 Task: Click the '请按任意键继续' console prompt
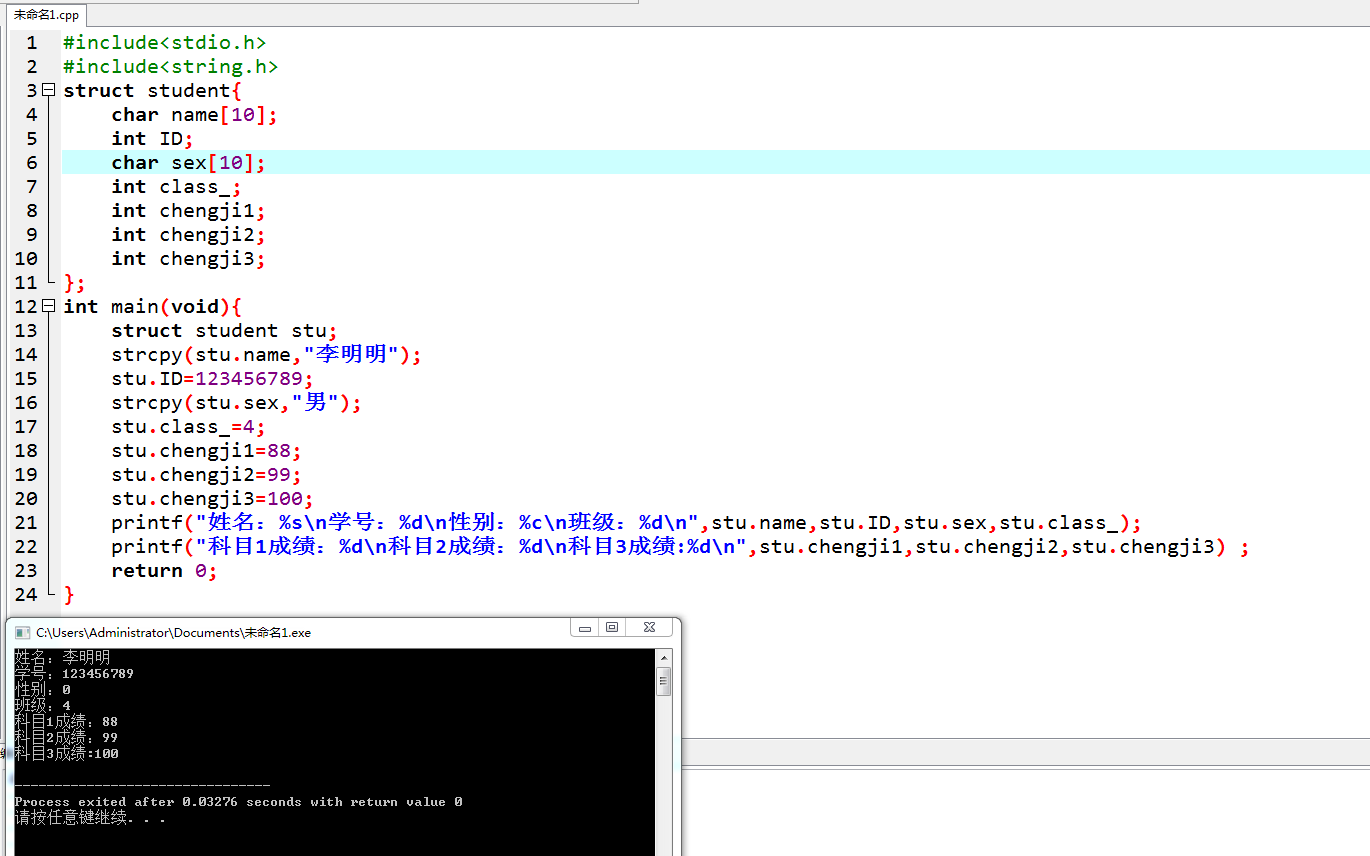pos(90,818)
